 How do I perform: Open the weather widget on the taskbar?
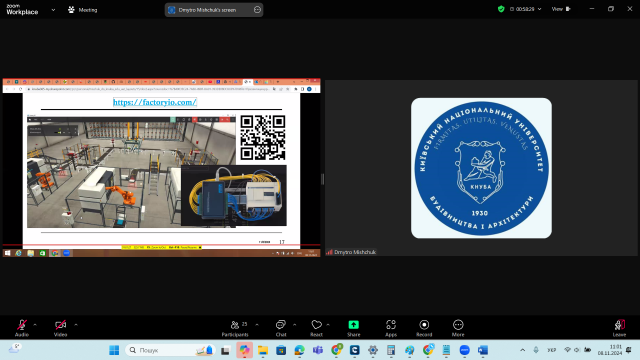(x=15, y=349)
